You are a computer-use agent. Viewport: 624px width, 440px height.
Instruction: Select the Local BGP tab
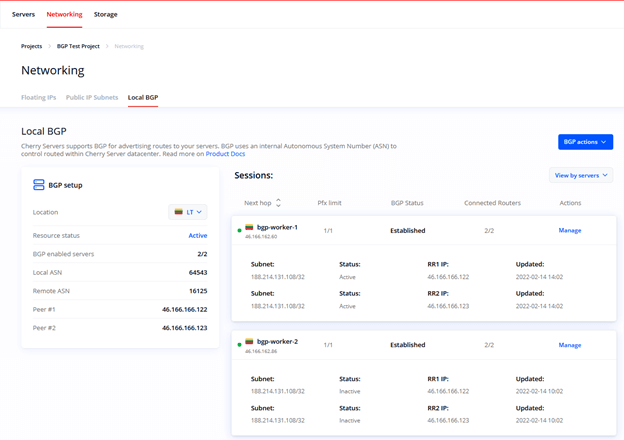[143, 98]
